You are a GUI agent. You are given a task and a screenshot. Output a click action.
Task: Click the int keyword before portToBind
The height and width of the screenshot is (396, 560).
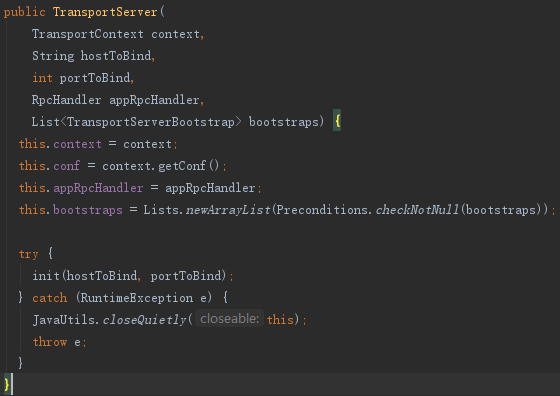tap(42, 78)
